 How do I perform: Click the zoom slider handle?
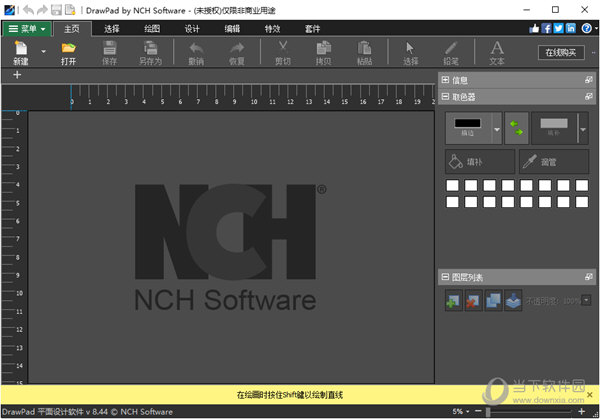pyautogui.click(x=488, y=412)
